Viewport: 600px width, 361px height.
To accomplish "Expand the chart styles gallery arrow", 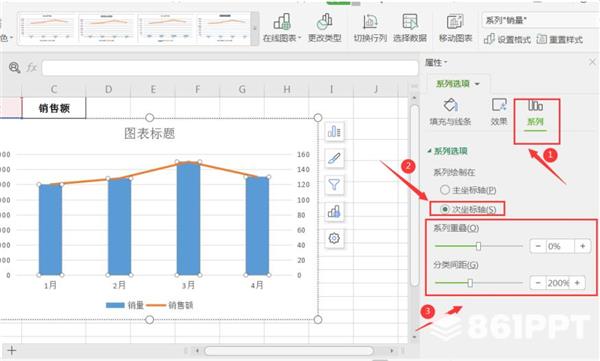I will [254, 28].
